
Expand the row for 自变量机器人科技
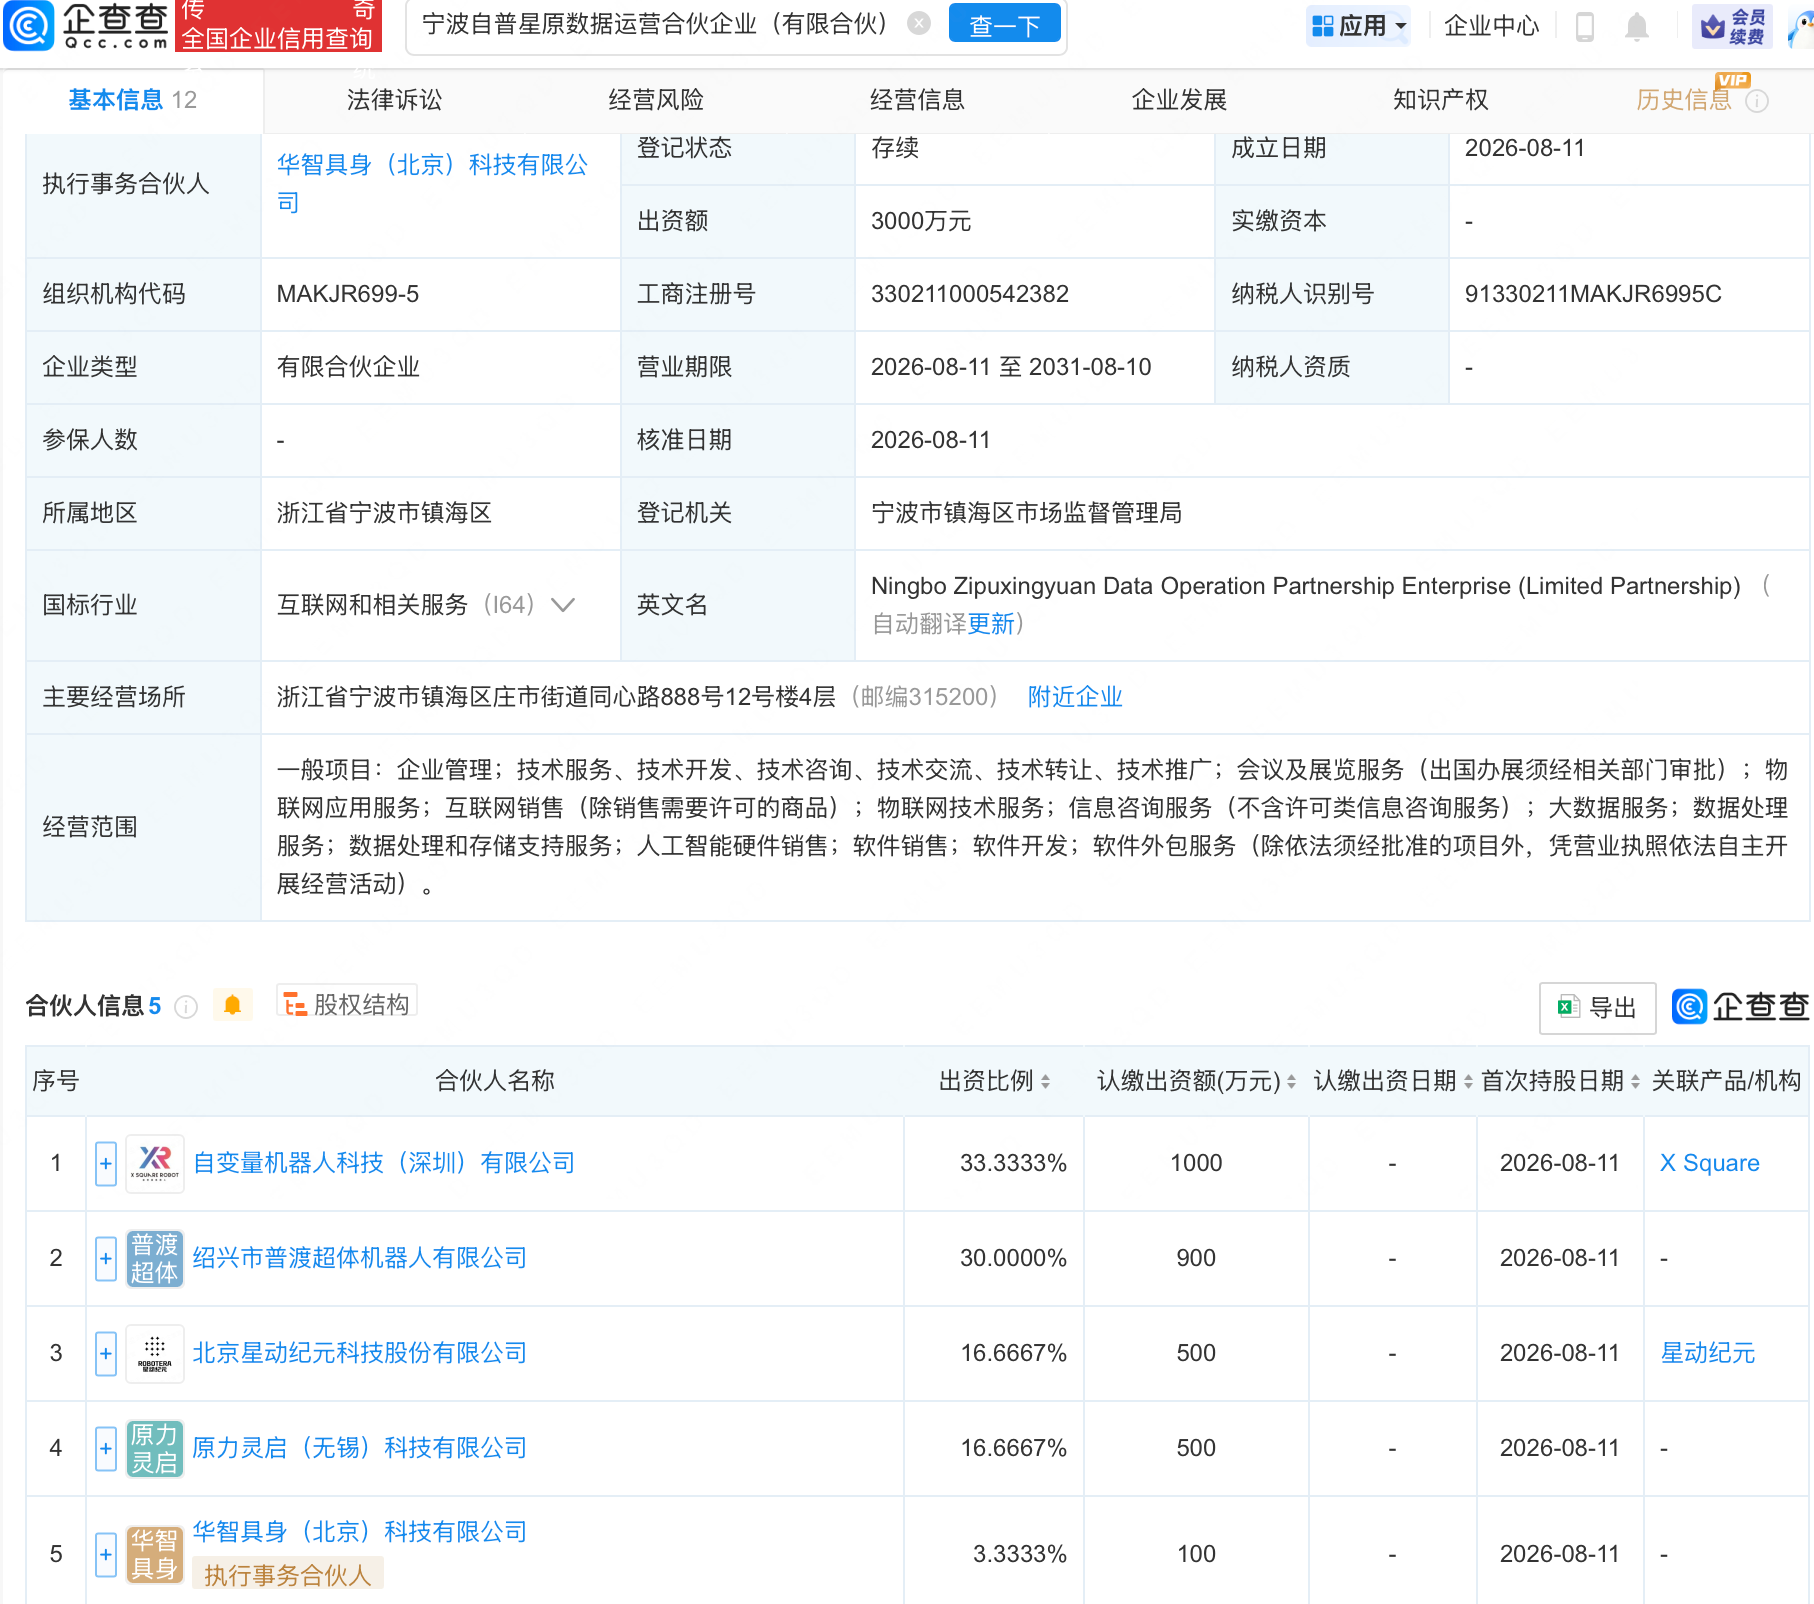(x=106, y=1163)
